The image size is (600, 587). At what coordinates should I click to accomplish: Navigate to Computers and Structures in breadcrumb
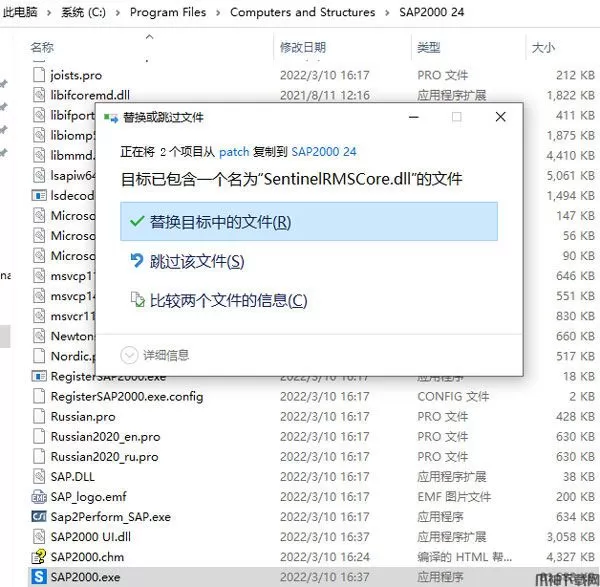pos(303,12)
